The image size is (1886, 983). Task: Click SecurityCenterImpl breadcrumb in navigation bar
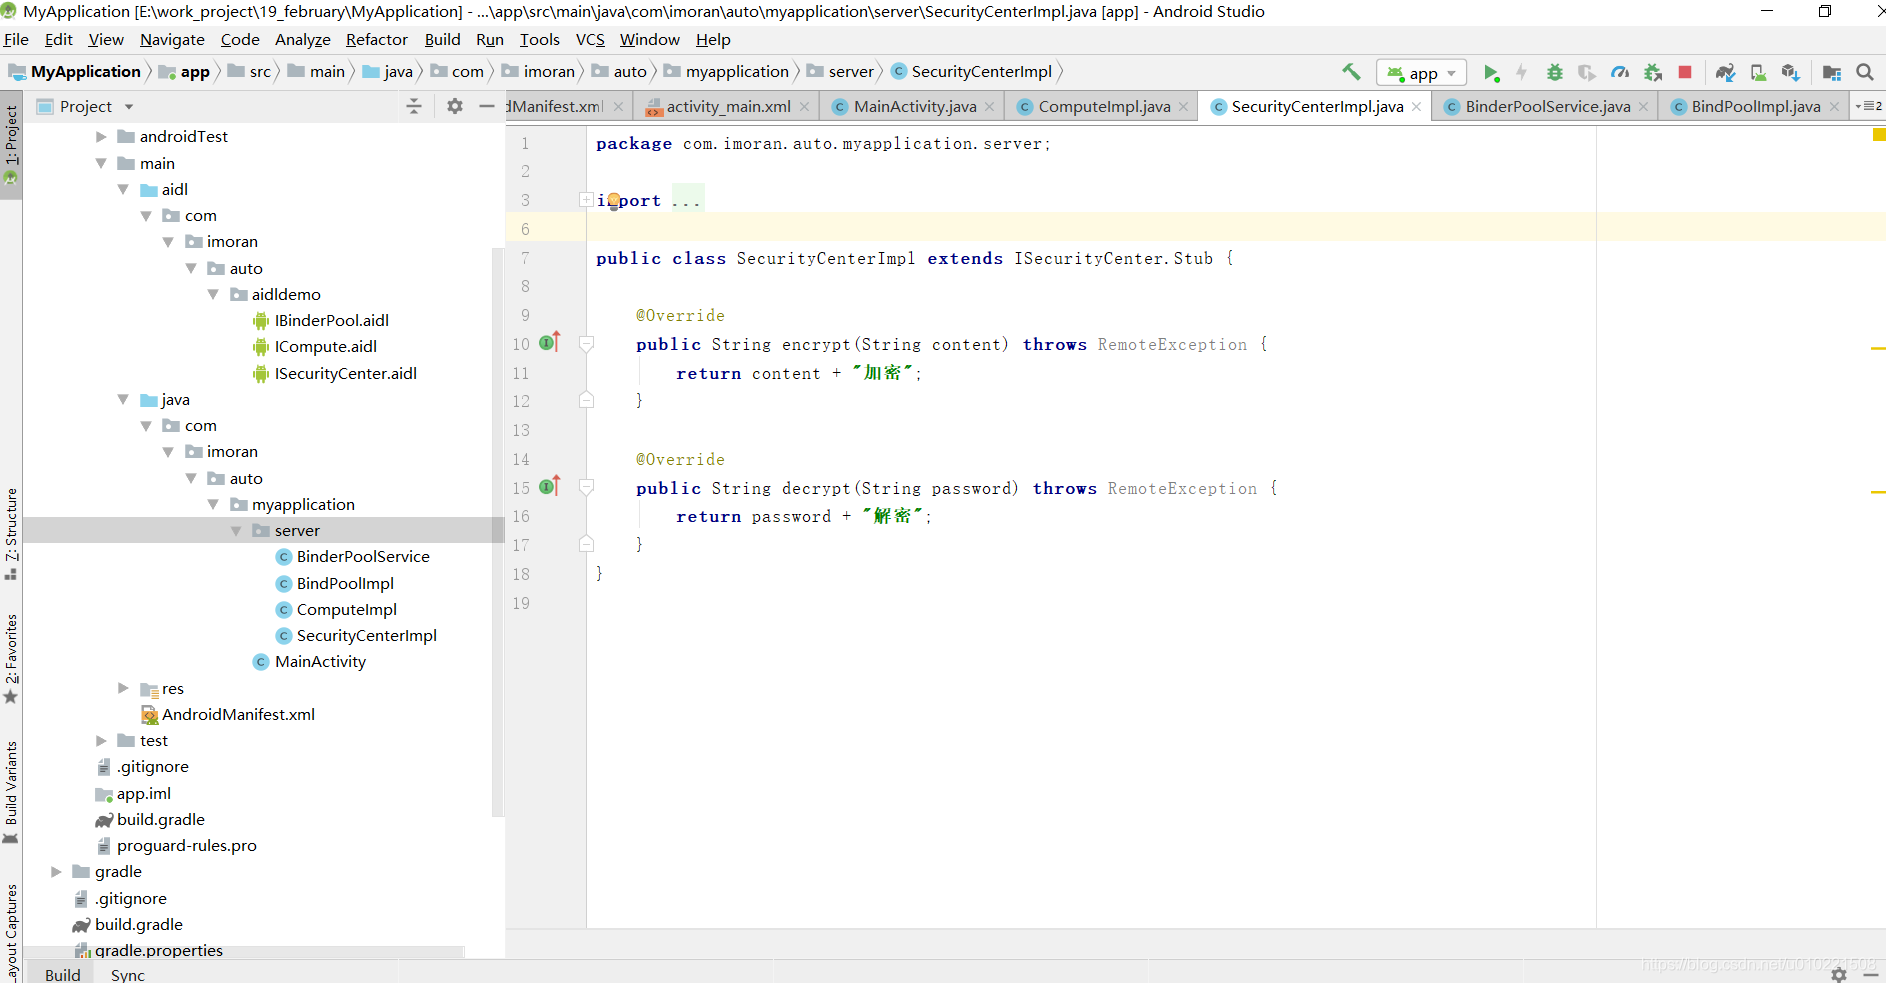pos(971,71)
